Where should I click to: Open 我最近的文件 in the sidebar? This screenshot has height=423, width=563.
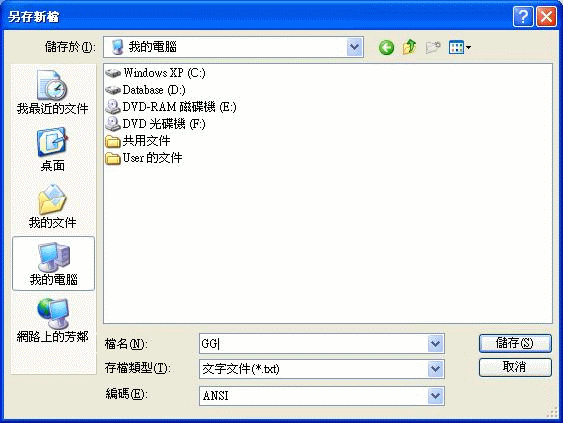pyautogui.click(x=52, y=92)
